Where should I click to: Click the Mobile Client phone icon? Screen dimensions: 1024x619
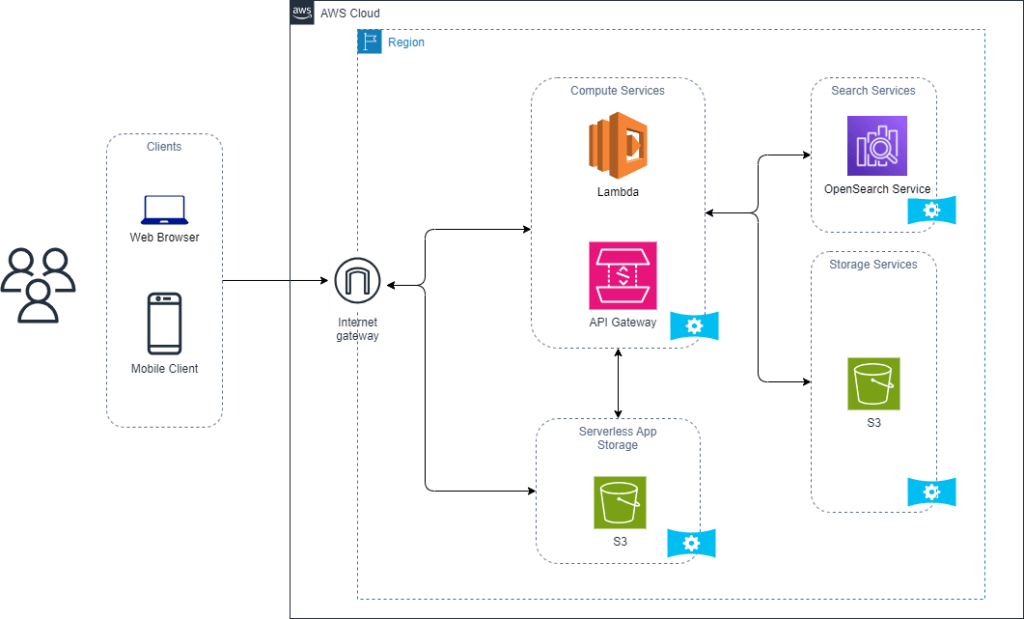coord(165,324)
